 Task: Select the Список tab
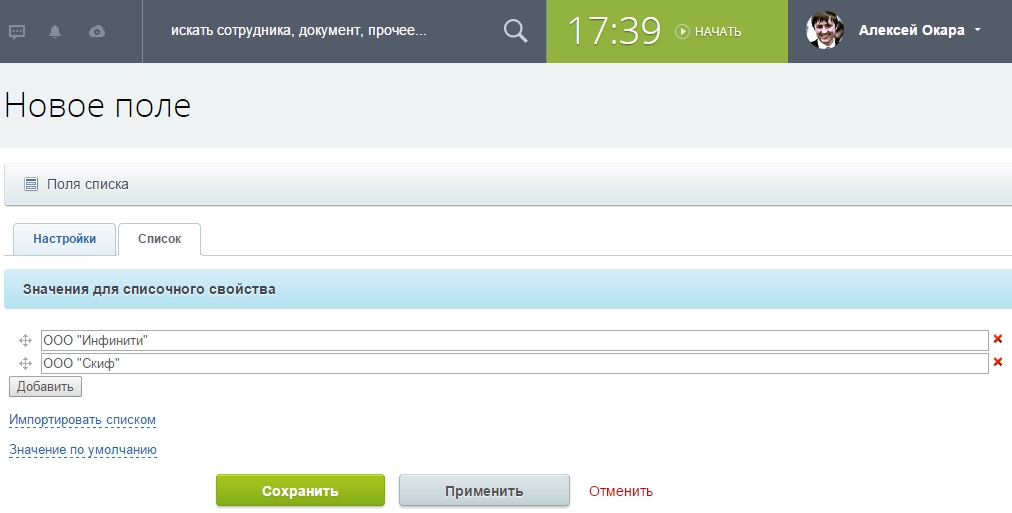pyautogui.click(x=159, y=240)
